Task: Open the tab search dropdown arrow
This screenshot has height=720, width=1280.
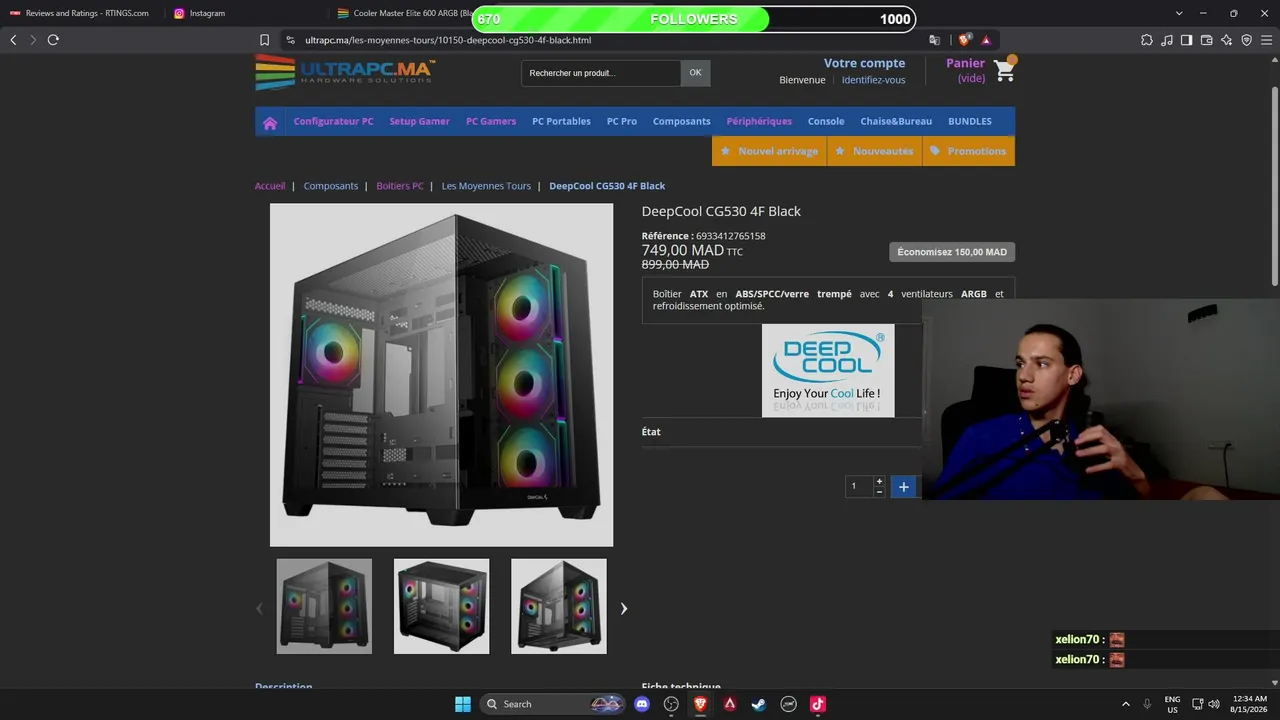Action: (1179, 13)
